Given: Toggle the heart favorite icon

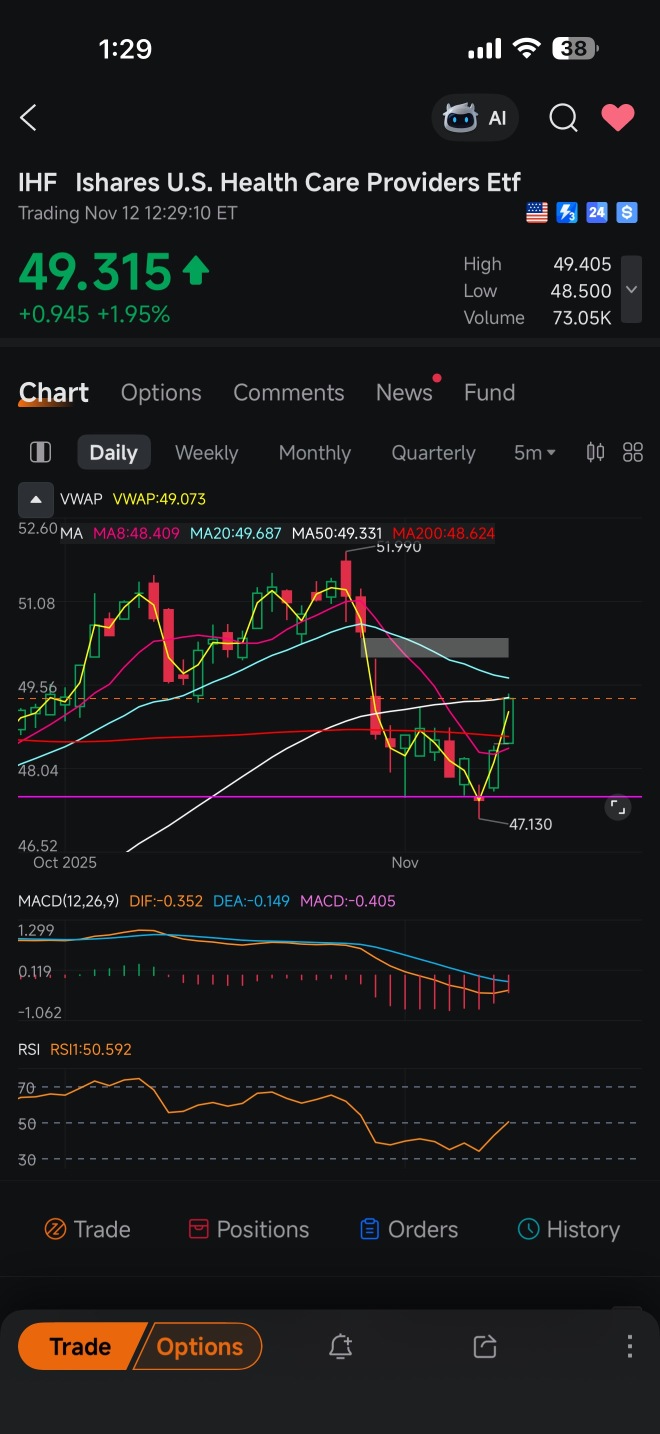Looking at the screenshot, I should point(617,118).
